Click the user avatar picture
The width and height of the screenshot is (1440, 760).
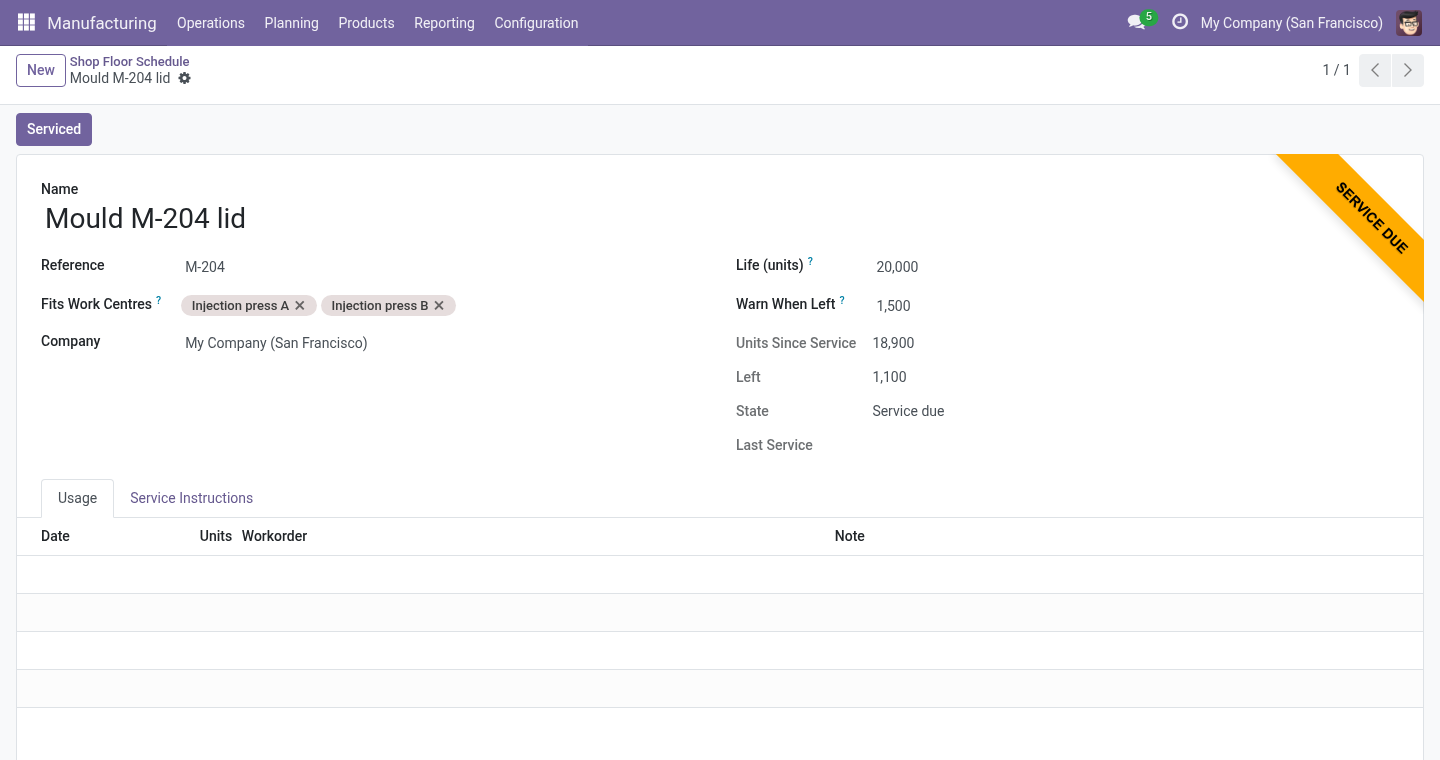pyautogui.click(x=1409, y=23)
